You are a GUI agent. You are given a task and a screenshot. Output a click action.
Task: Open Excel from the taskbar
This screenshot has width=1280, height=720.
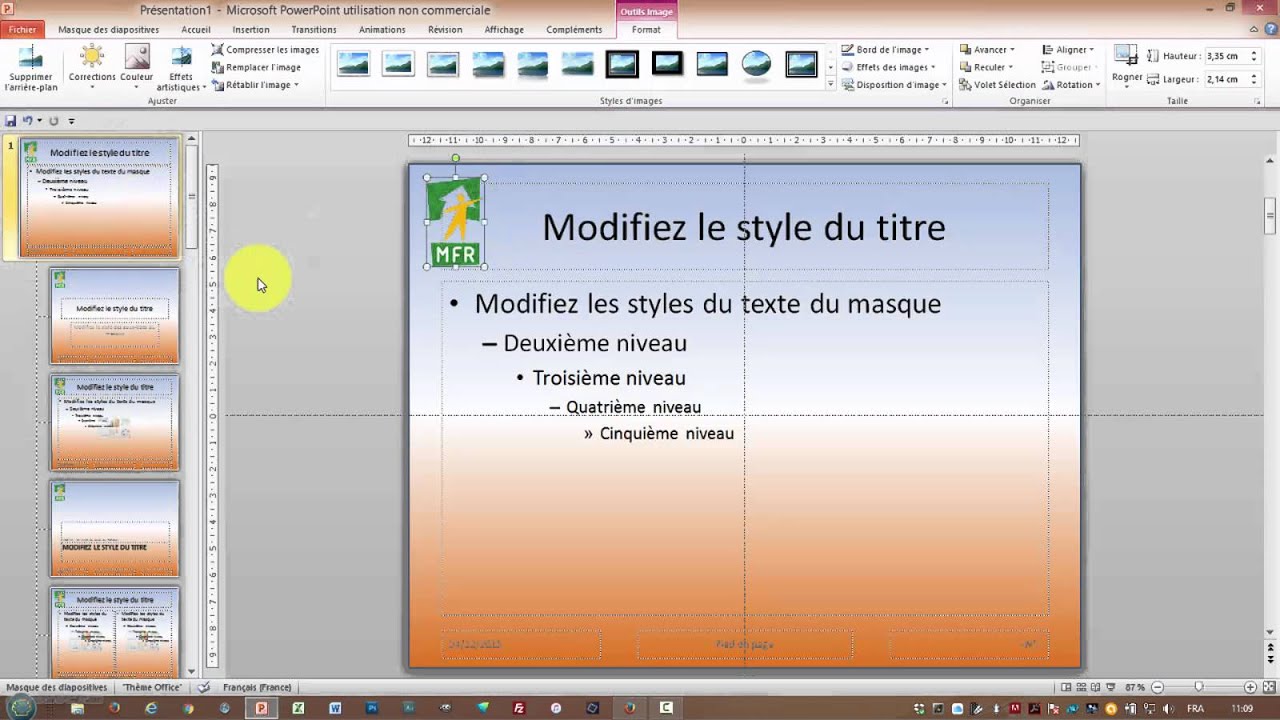click(x=298, y=708)
